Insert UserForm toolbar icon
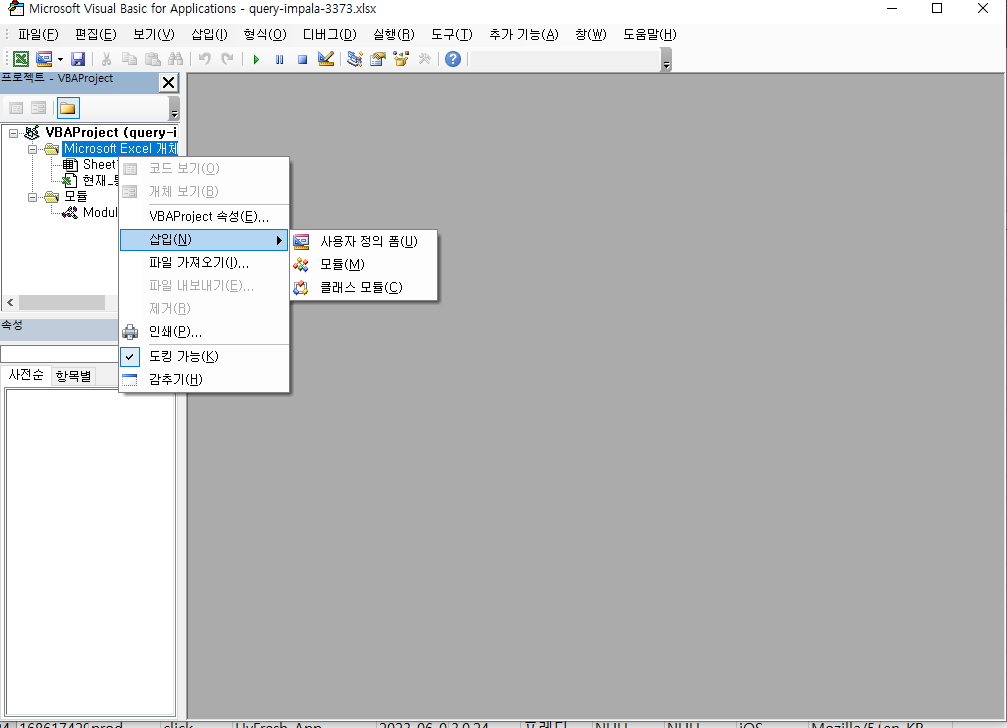The width and height of the screenshot is (1007, 728). pos(44,59)
